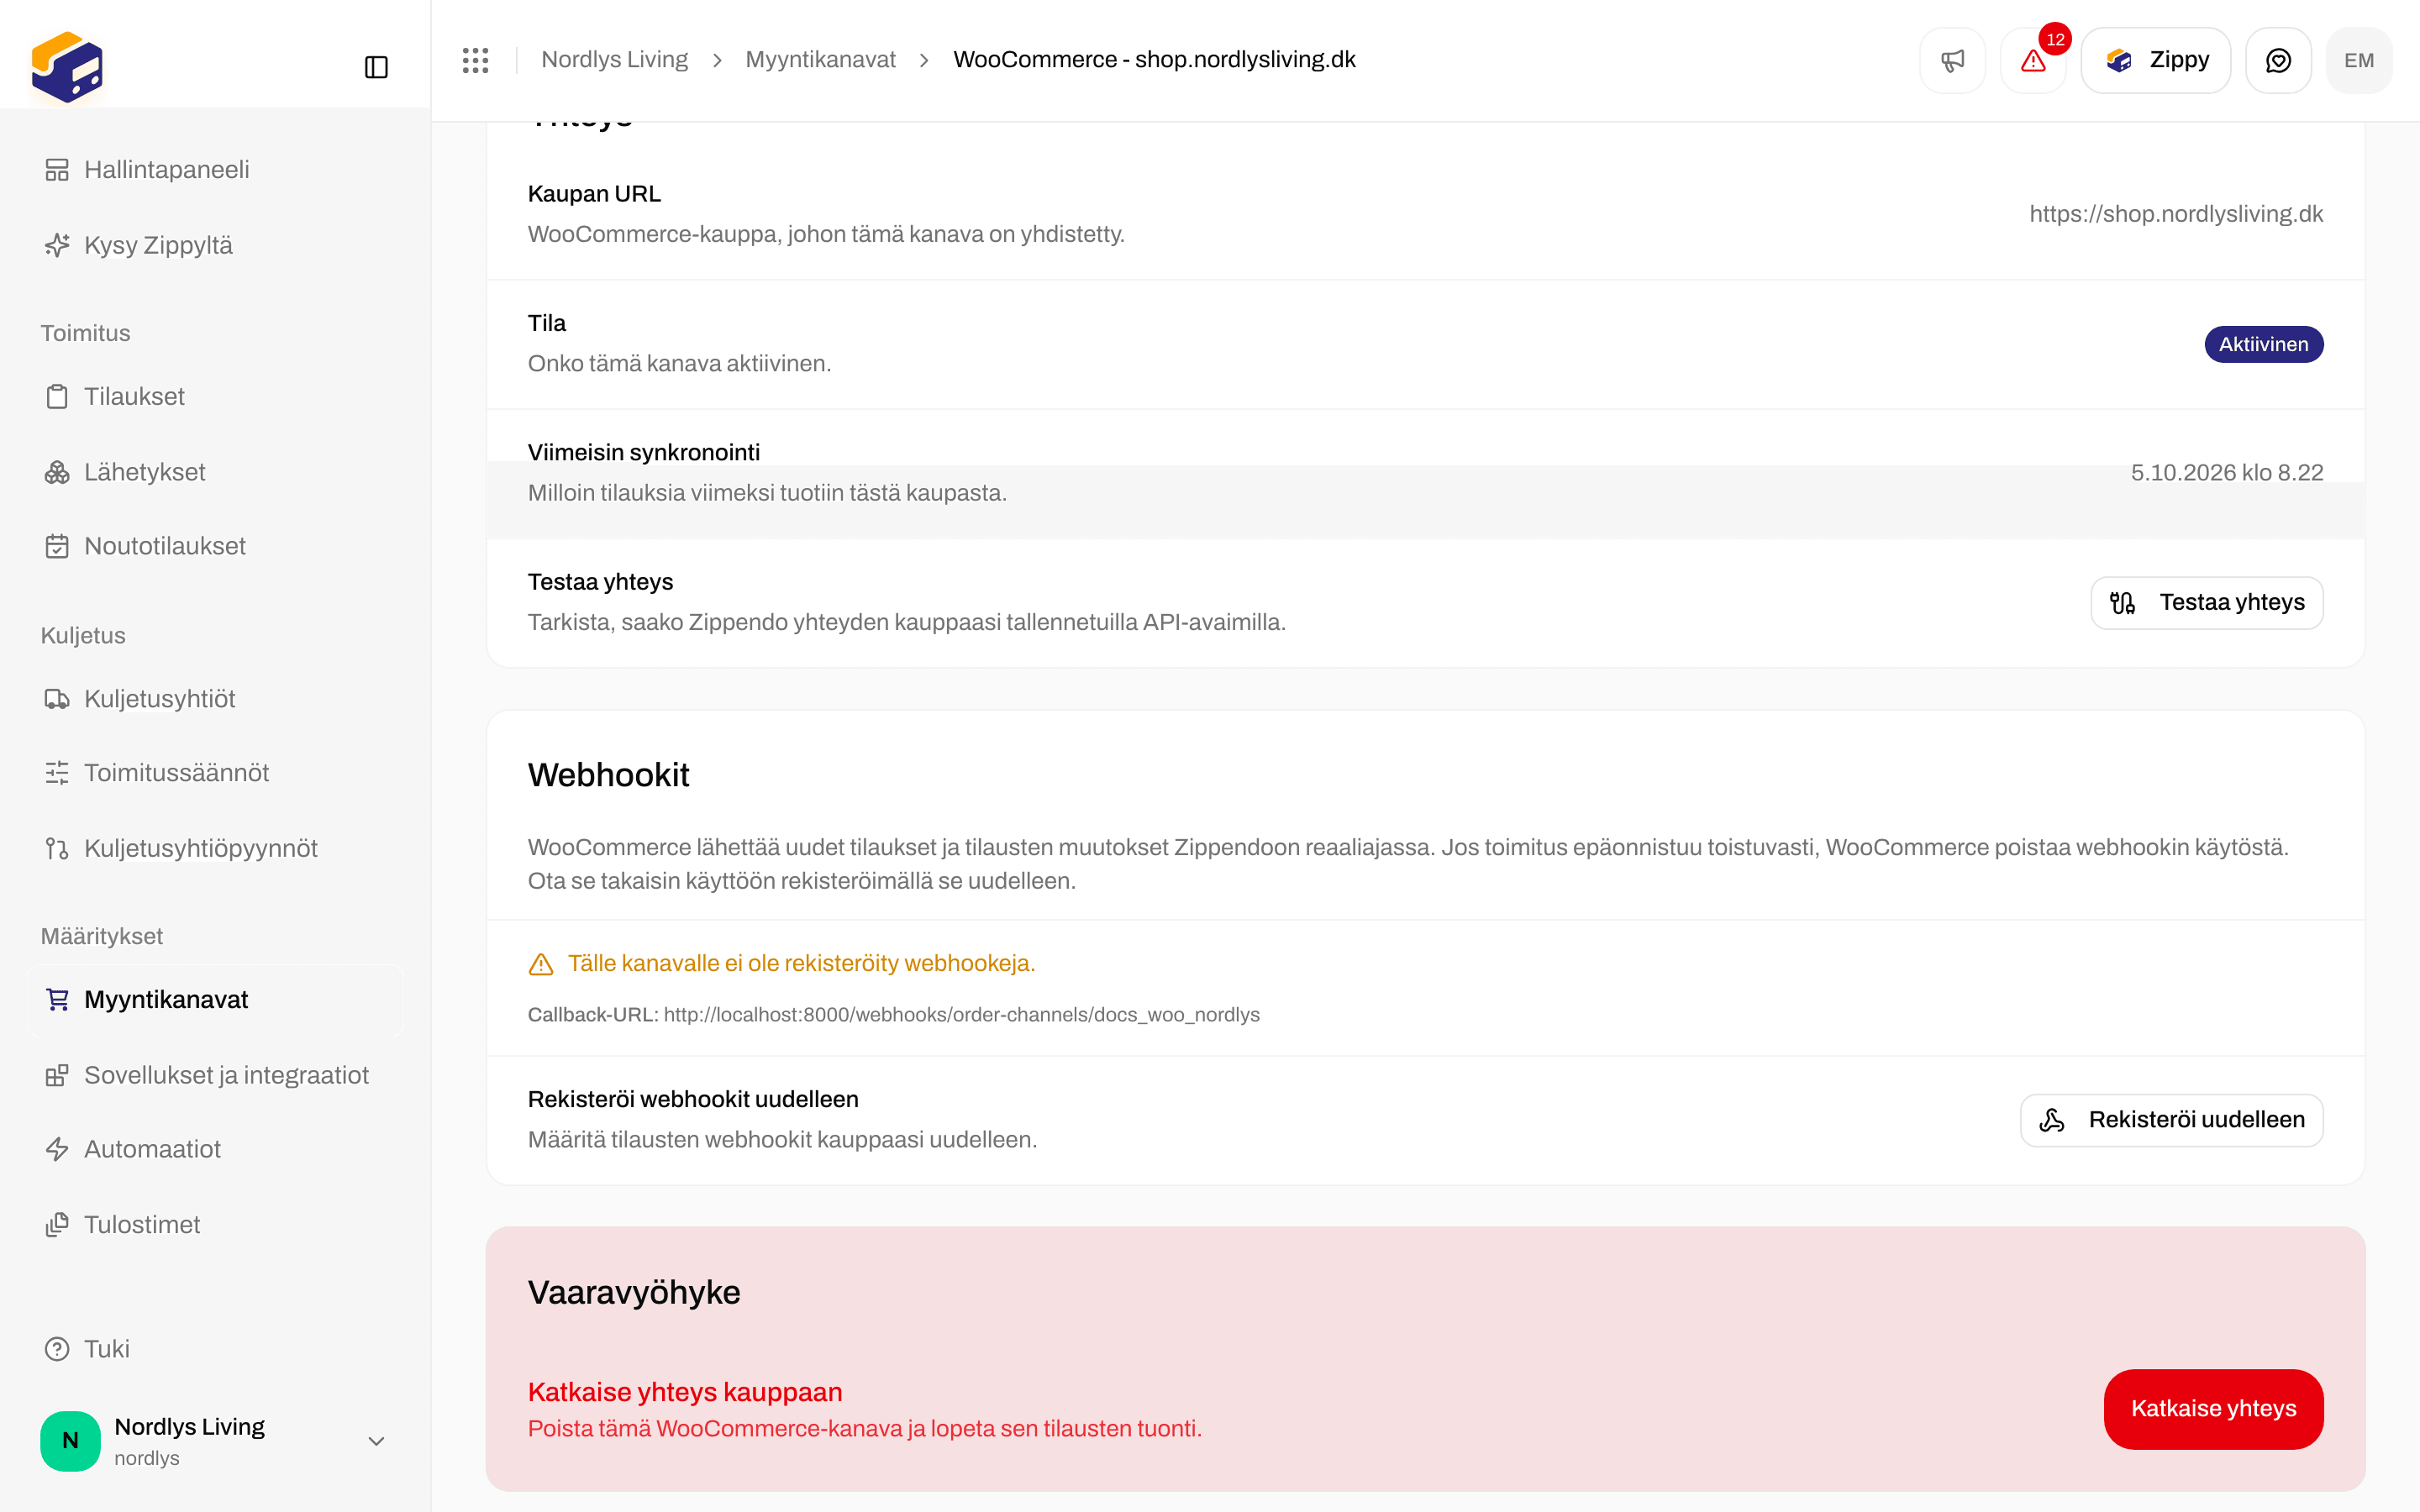Open Kysy Zippyltä

216,245
